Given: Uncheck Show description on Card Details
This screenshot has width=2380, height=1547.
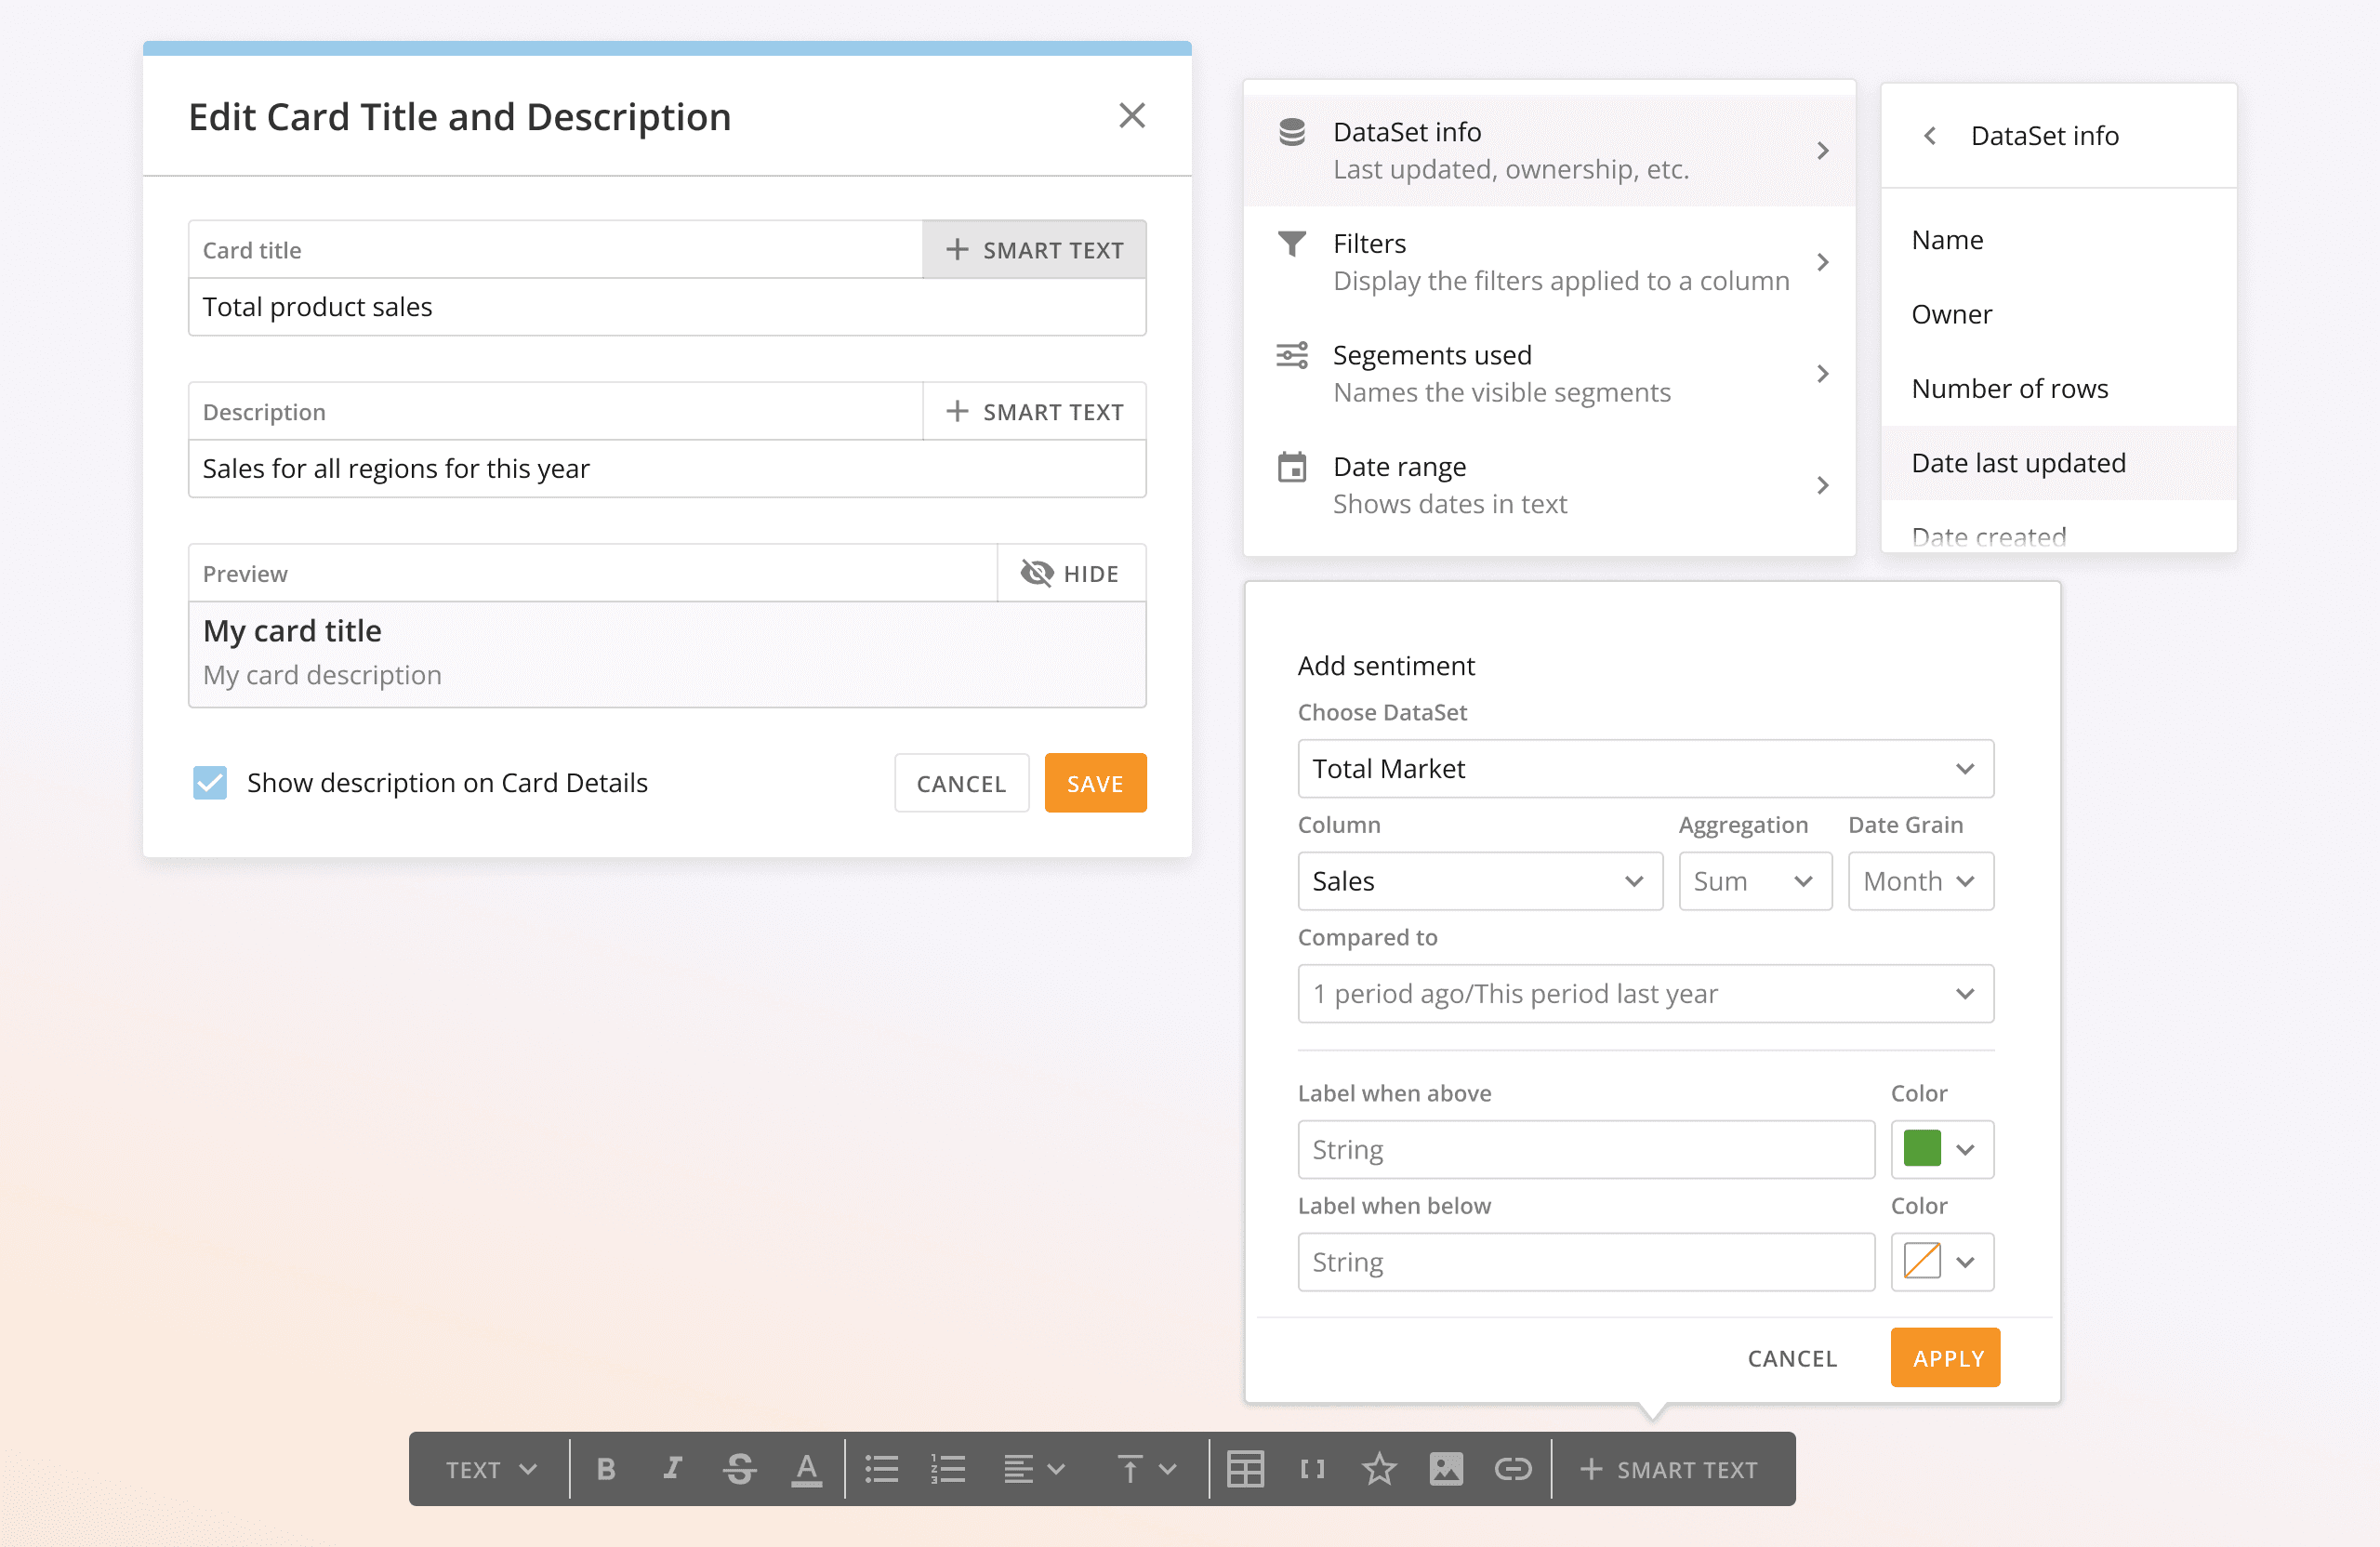Looking at the screenshot, I should (210, 782).
